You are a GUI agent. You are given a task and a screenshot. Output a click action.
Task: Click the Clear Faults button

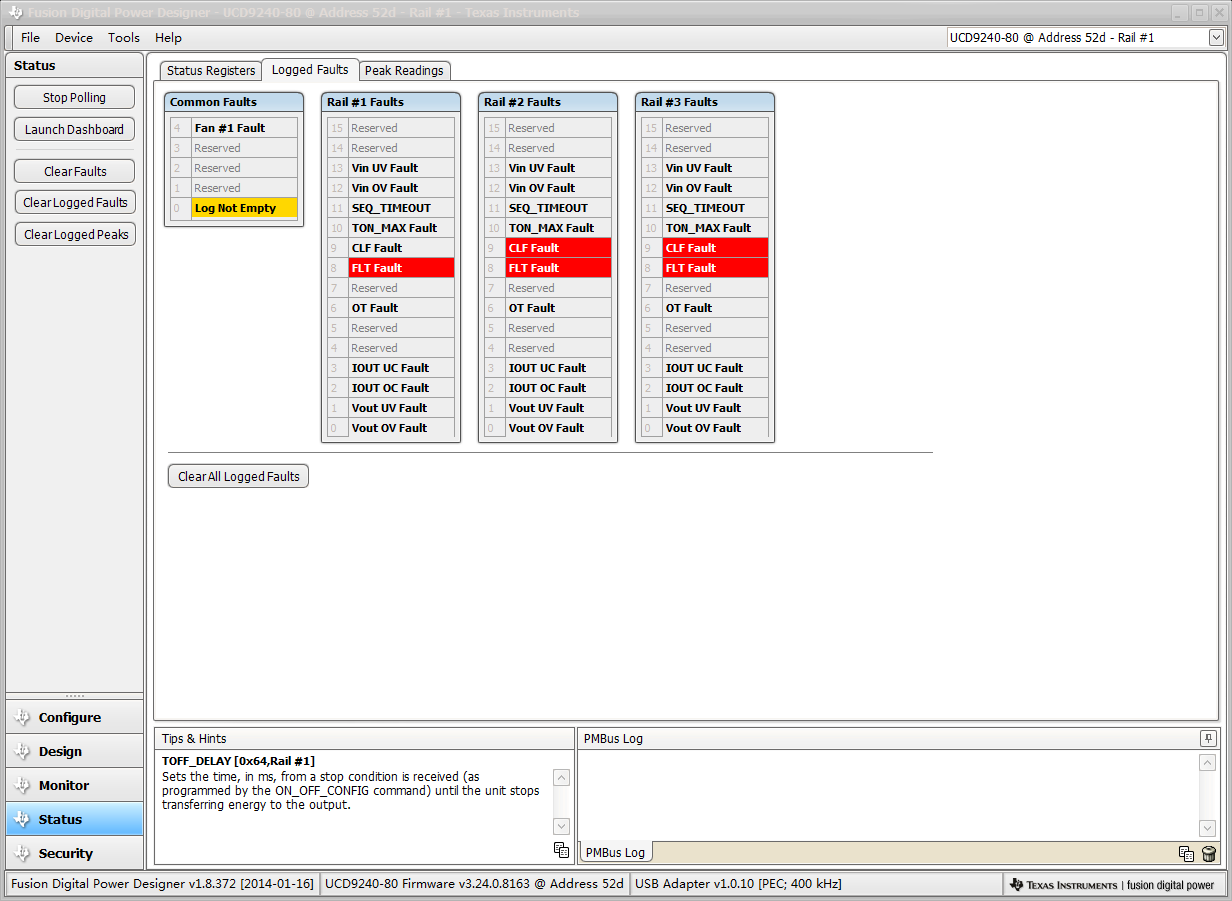[x=75, y=172]
